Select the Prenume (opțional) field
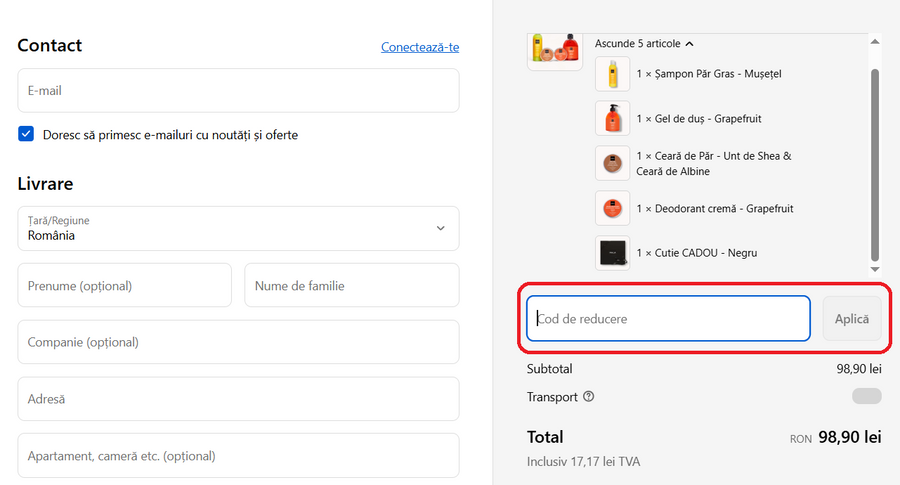This screenshot has height=485, width=900. [x=124, y=285]
